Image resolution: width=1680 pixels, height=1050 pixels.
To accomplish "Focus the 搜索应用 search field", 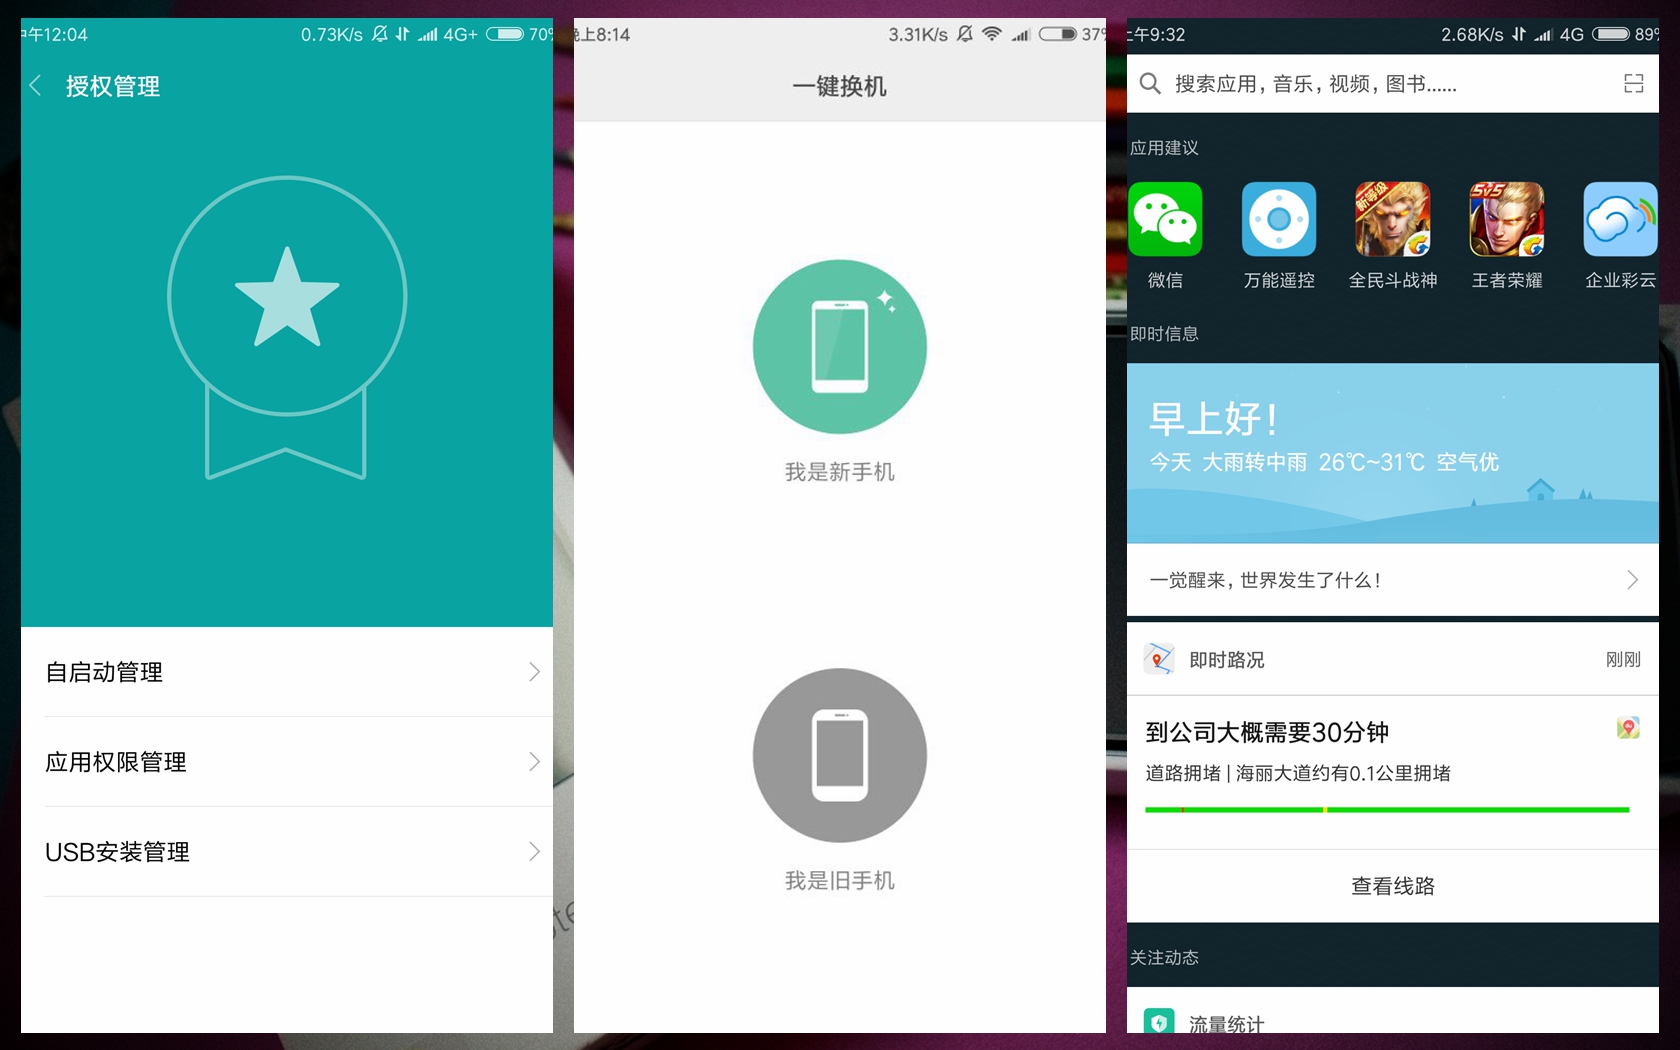I will click(1393, 84).
